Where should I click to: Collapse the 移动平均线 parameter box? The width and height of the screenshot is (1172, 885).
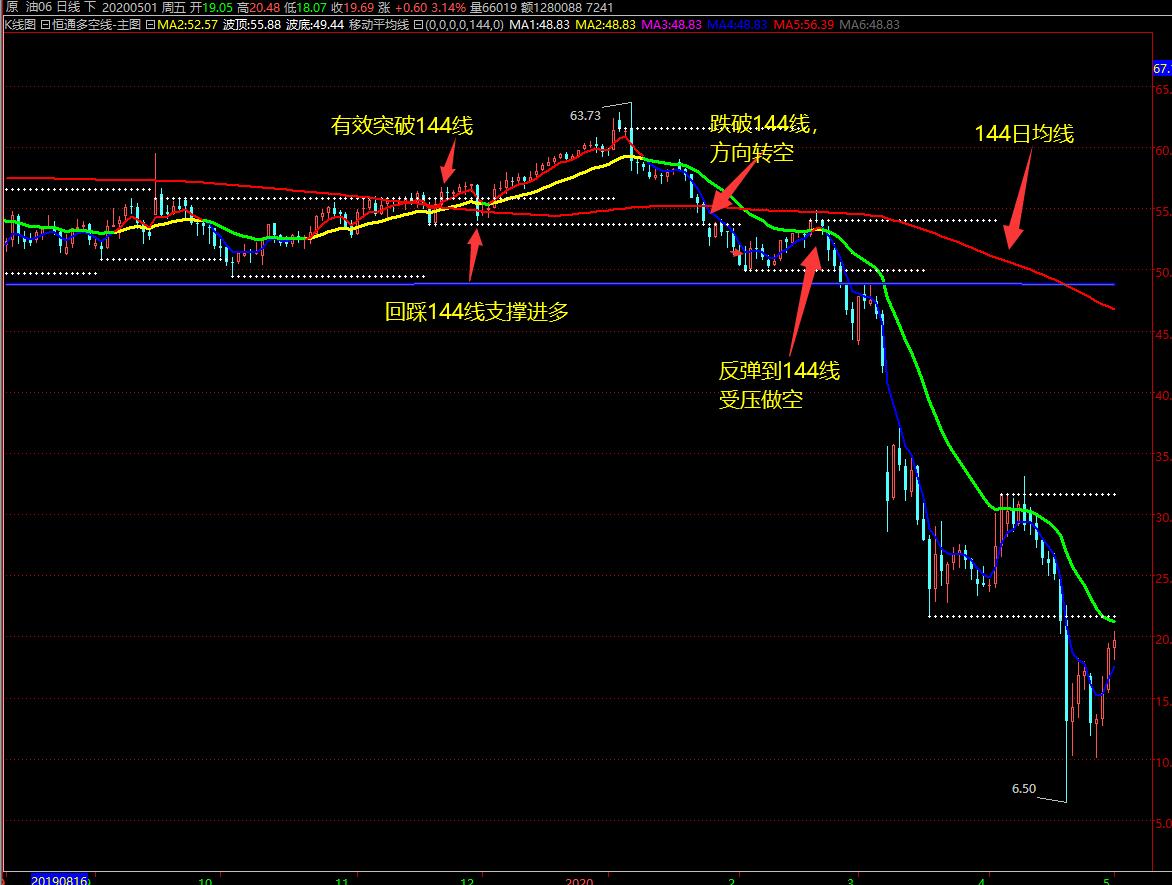point(419,25)
